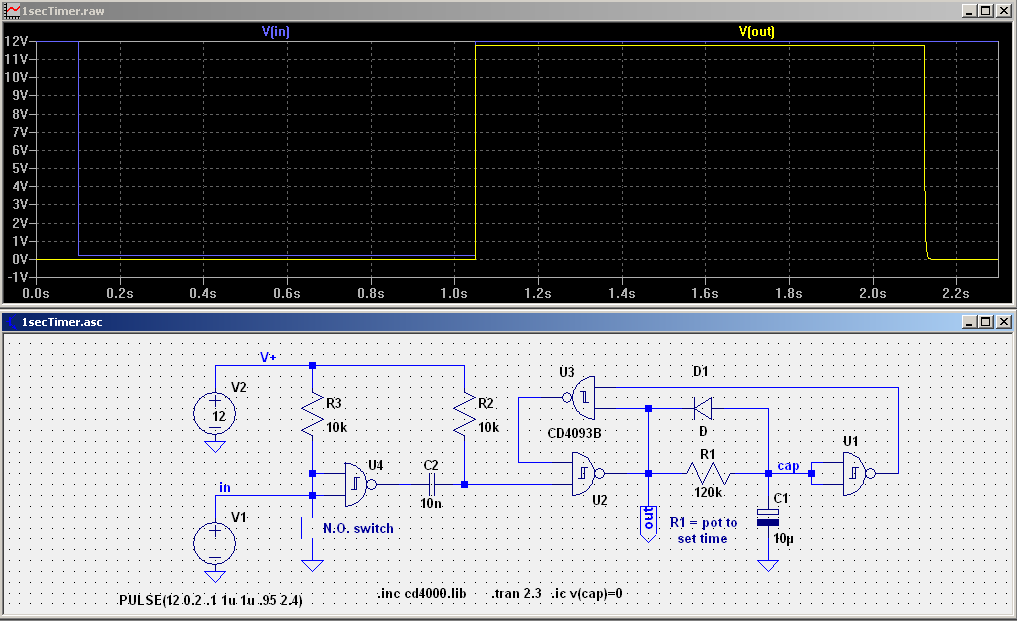
Task: Click the 'V+' net label
Action: tap(268, 357)
